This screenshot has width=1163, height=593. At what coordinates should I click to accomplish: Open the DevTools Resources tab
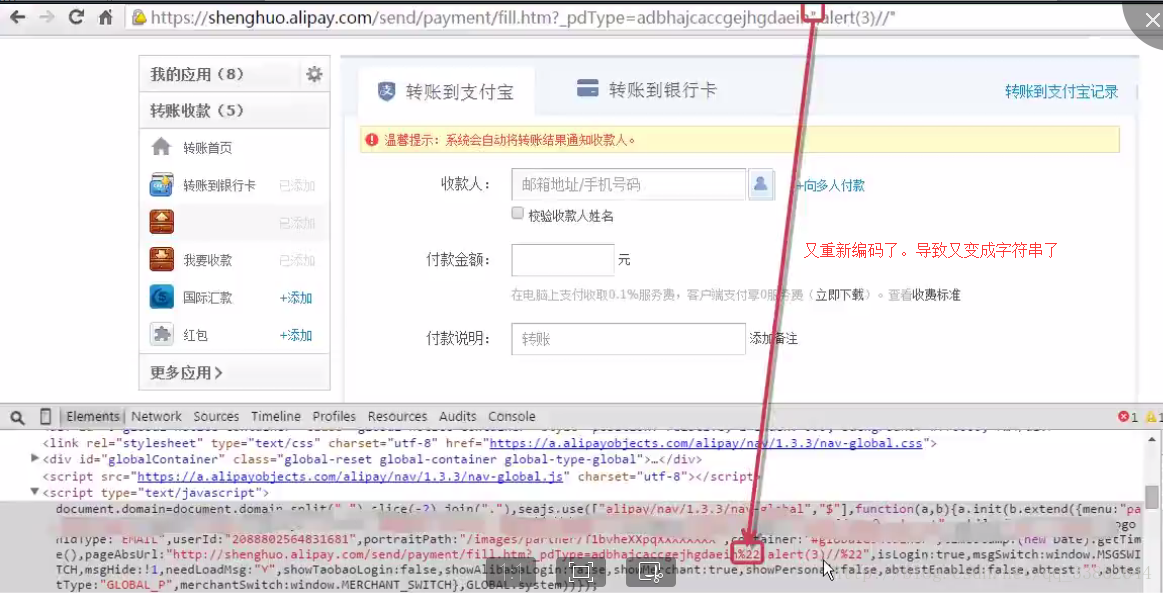[x=397, y=417]
